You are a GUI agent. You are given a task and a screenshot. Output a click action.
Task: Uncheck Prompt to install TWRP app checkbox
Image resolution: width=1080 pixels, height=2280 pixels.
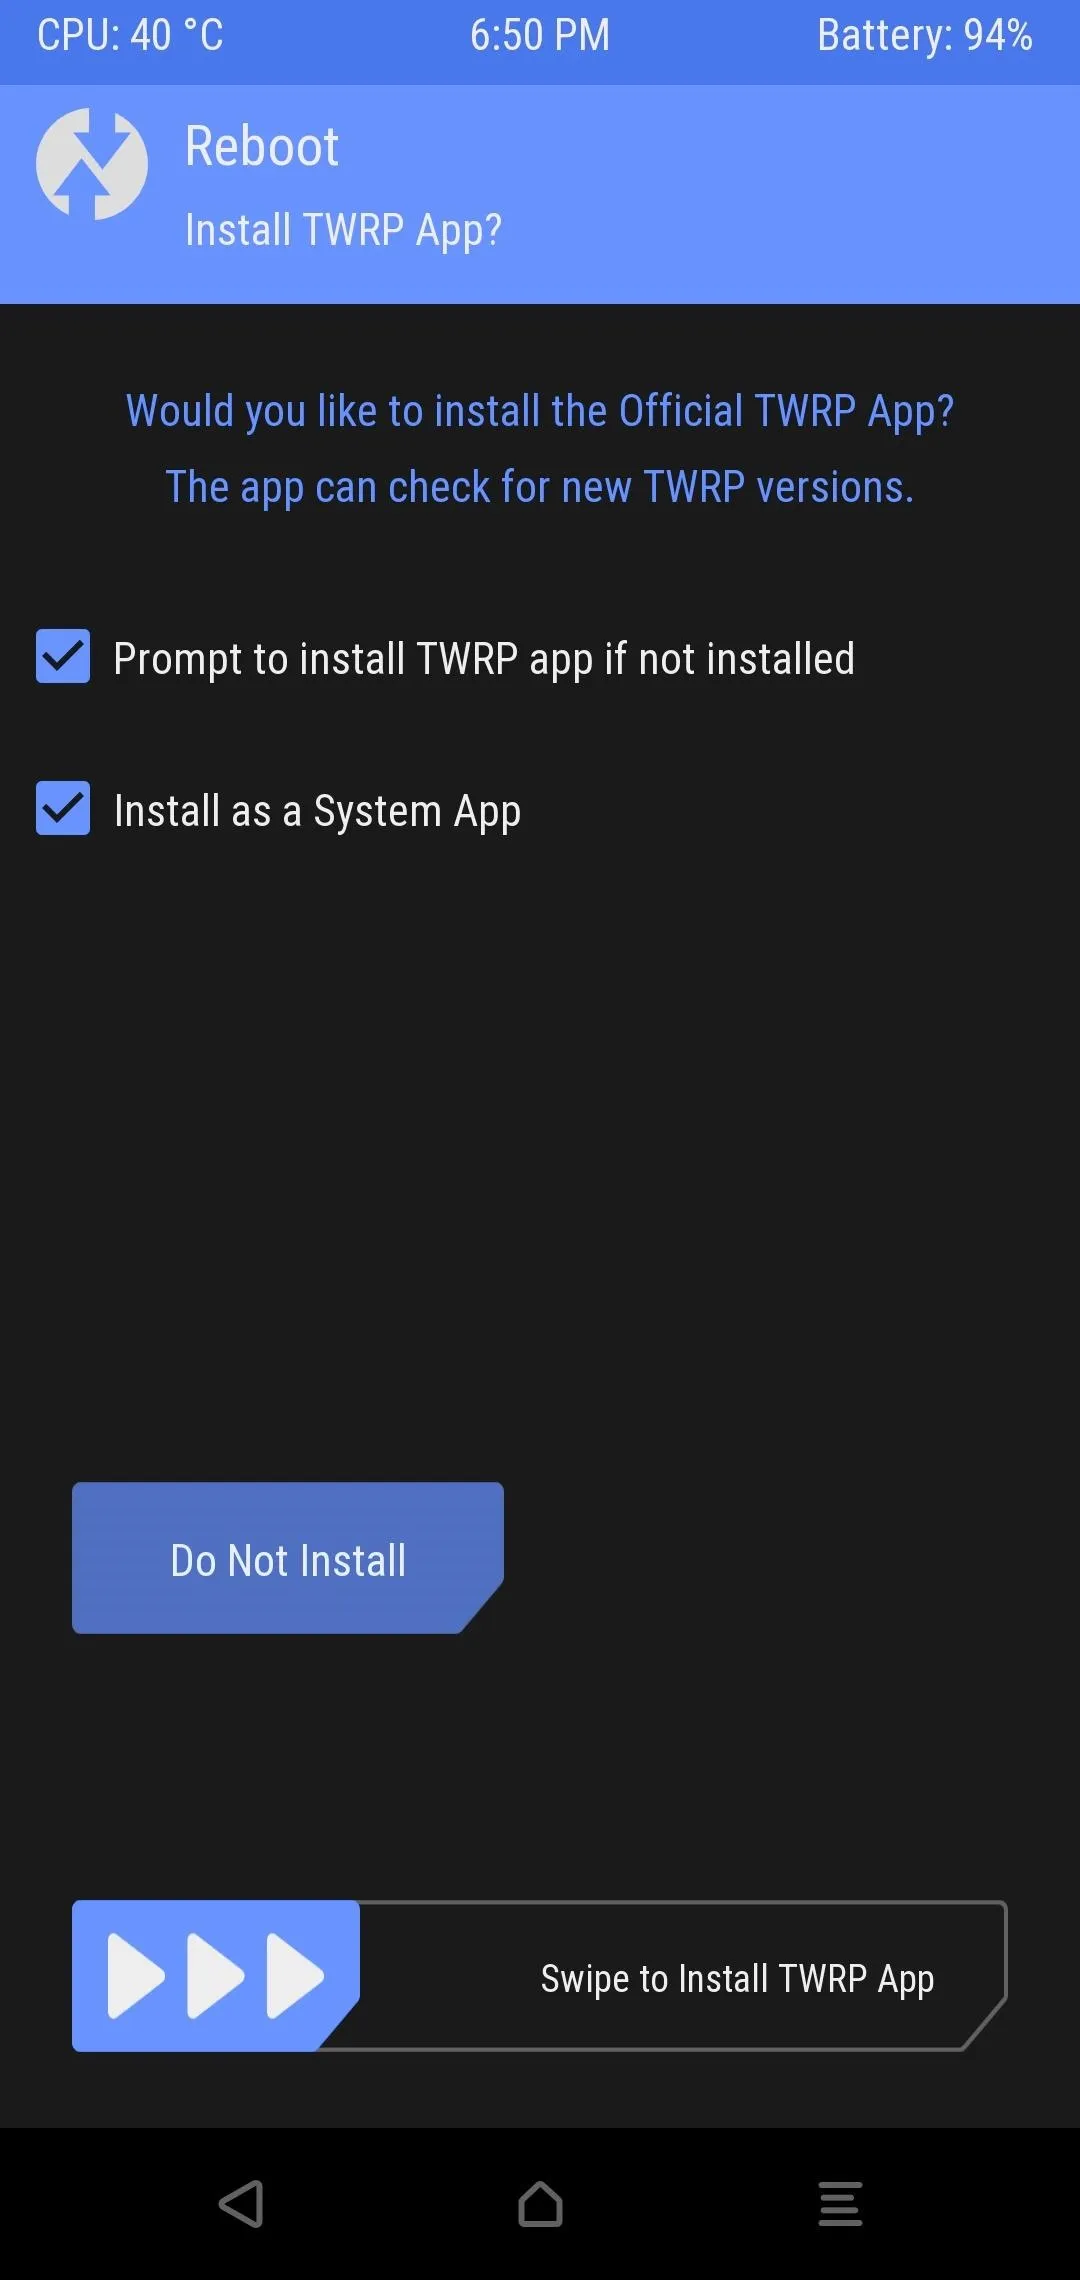point(63,656)
